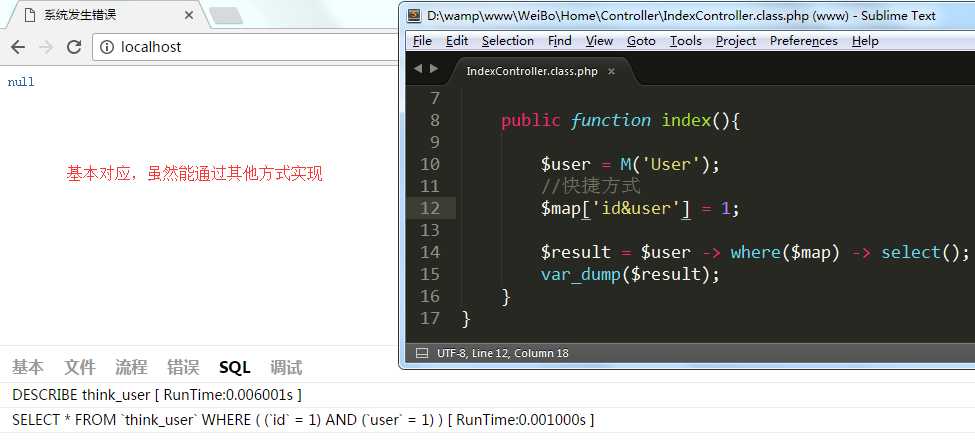
Task: Click the //快捷方式 comment line
Action: (x=590, y=186)
